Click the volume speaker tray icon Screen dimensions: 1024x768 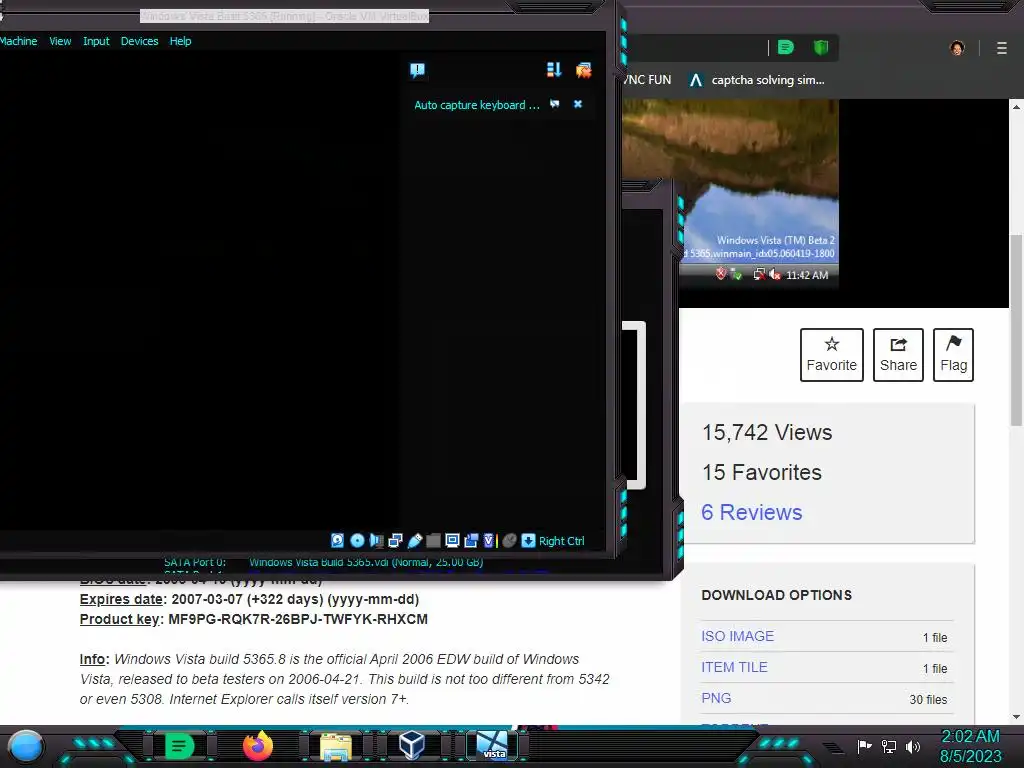[x=912, y=746]
